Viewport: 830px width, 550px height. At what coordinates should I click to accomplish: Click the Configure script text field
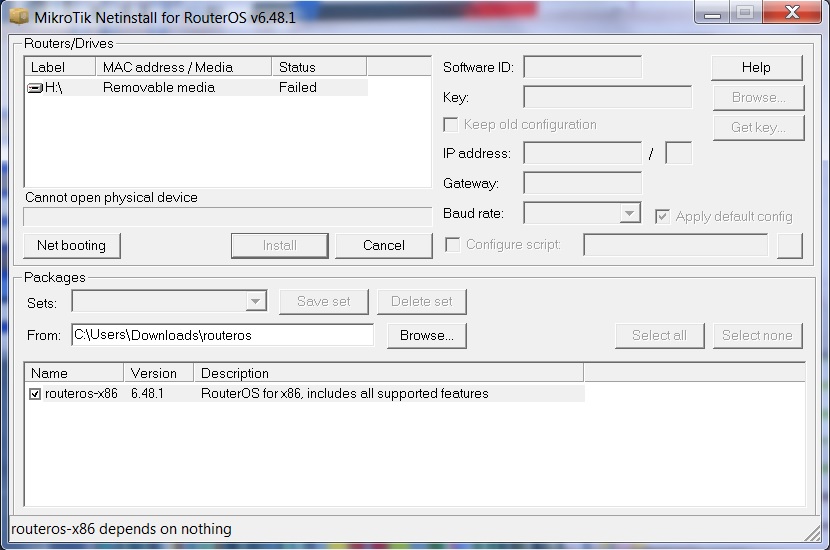675,245
